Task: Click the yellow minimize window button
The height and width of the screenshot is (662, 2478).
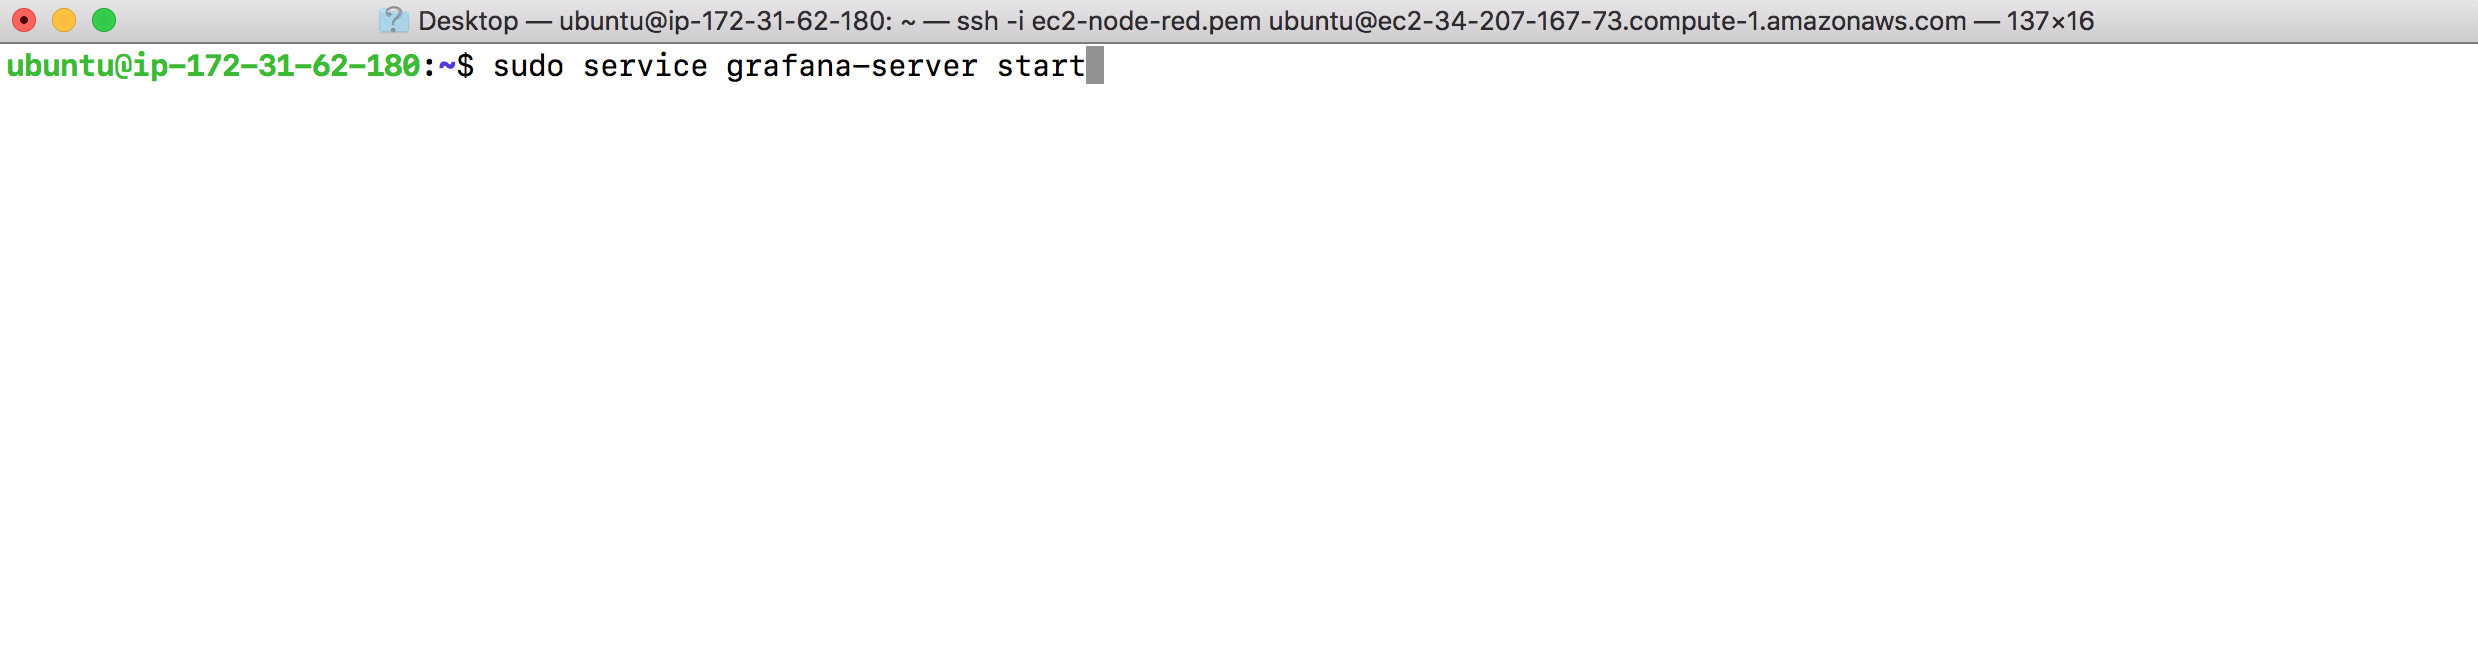Action: click(x=64, y=20)
